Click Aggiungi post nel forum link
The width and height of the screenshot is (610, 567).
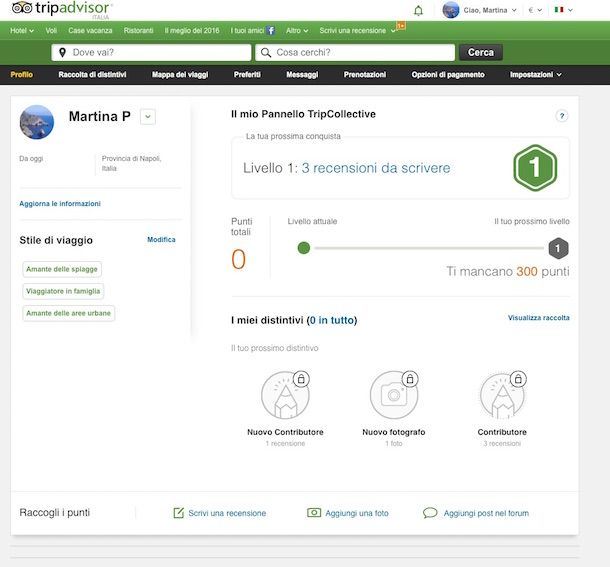(x=486, y=513)
